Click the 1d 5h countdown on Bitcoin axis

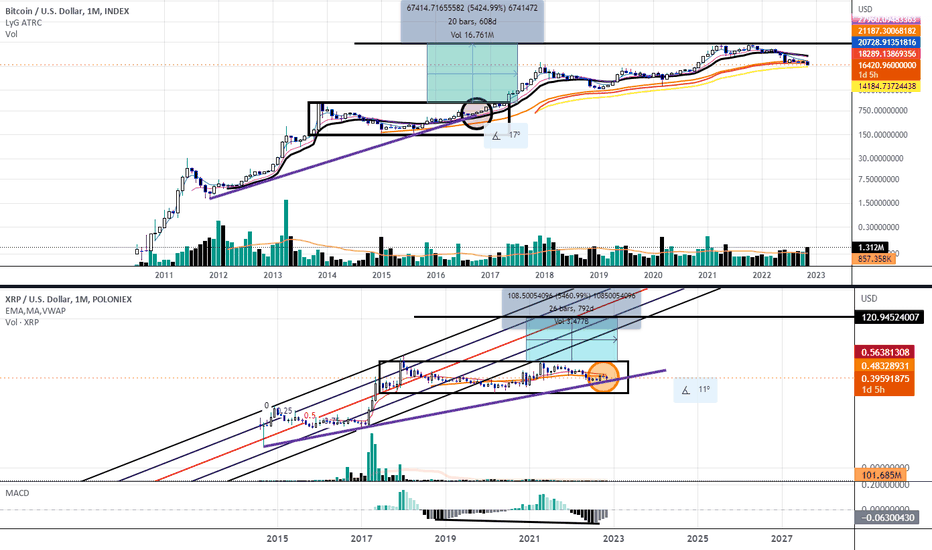click(868, 75)
